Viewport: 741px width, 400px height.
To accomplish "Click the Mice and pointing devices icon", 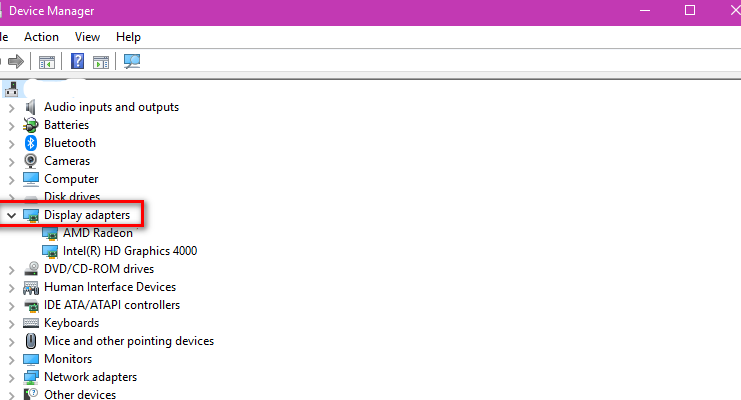I will pos(31,341).
